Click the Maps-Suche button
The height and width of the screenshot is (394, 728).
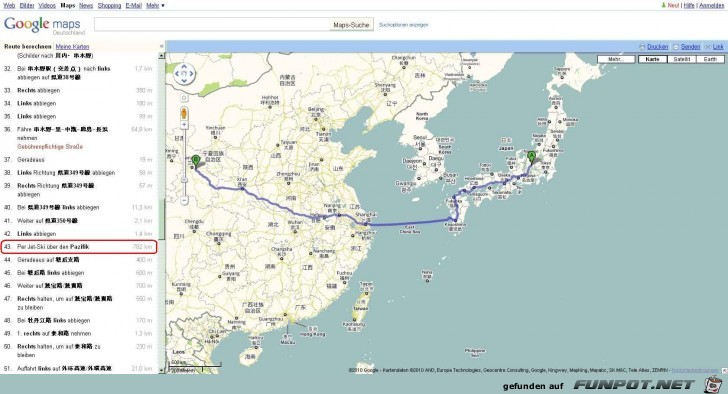pos(351,25)
